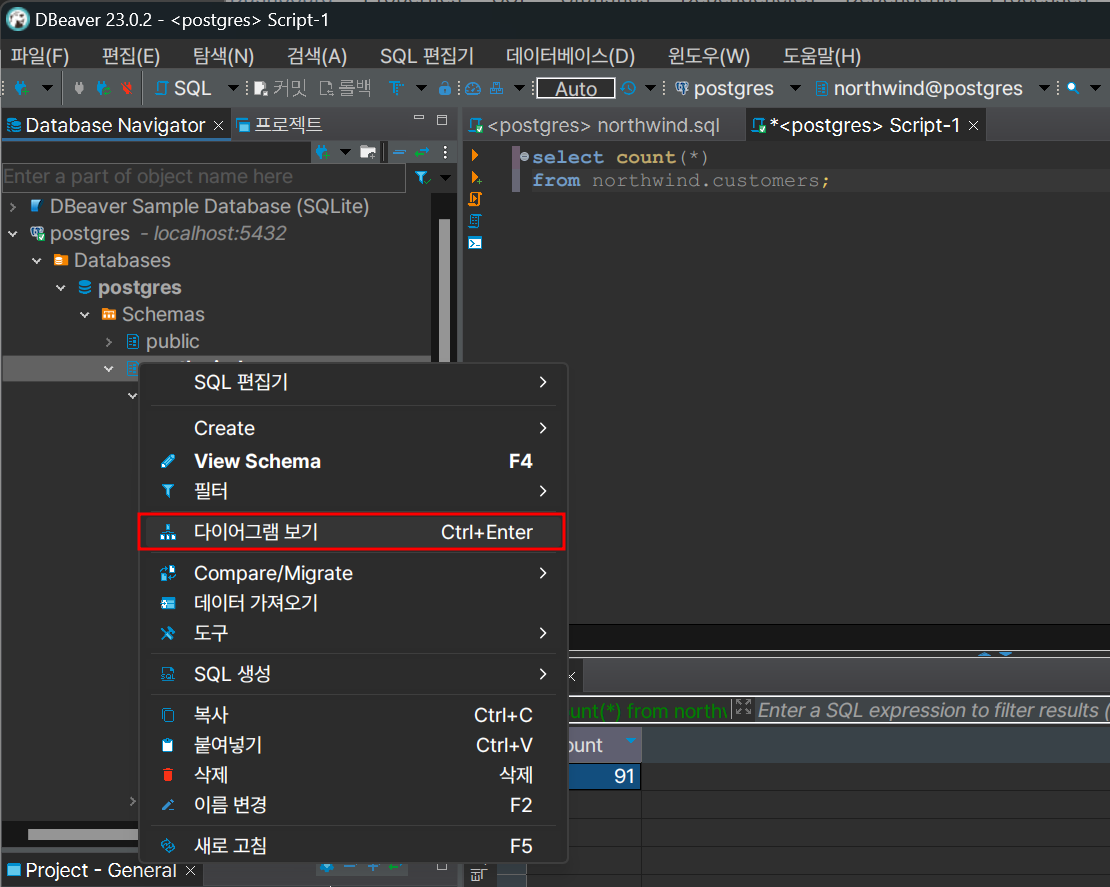Choose 다이어그램 보기 in context menu
This screenshot has width=1110, height=887.
tap(352, 532)
